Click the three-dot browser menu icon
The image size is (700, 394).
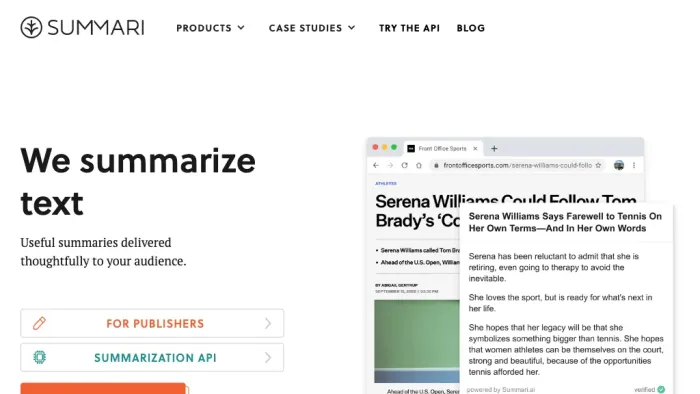click(634, 165)
